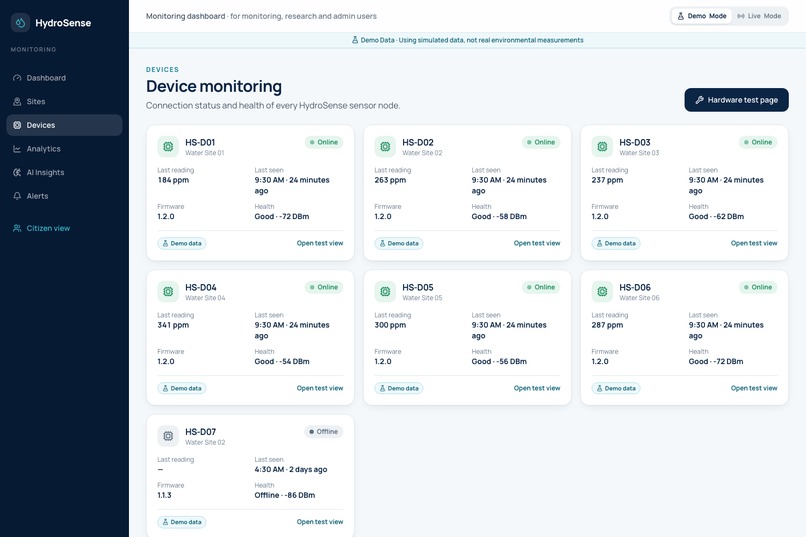
Task: Click the Analytics chart icon in sidebar
Action: click(17, 149)
